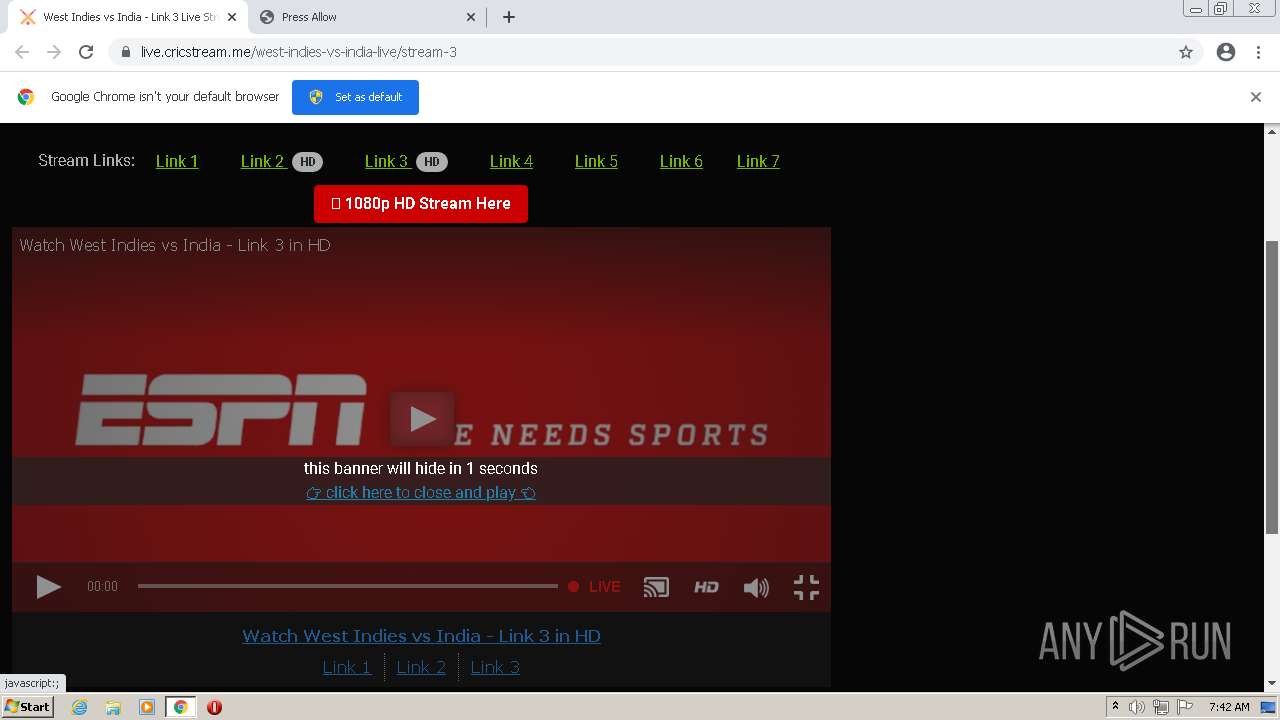Cast the video with the Chromecast icon
The width and height of the screenshot is (1280, 720).
tap(656, 587)
